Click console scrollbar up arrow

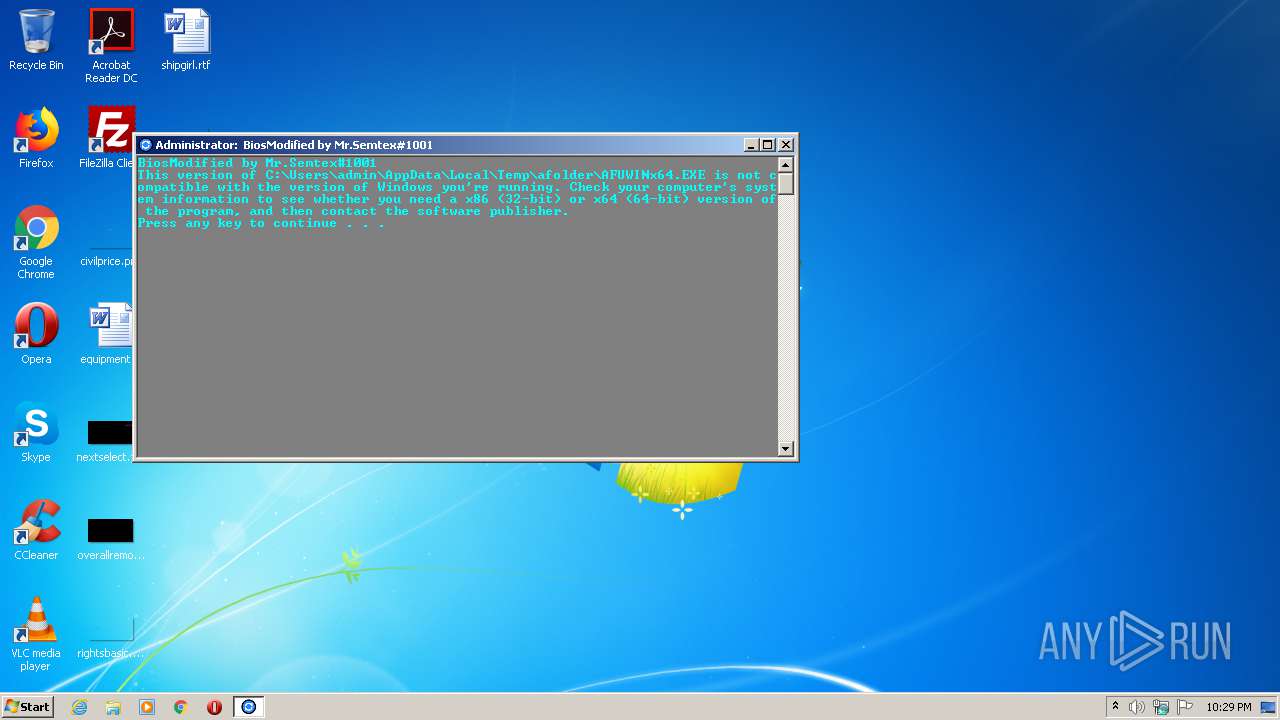[x=785, y=165]
